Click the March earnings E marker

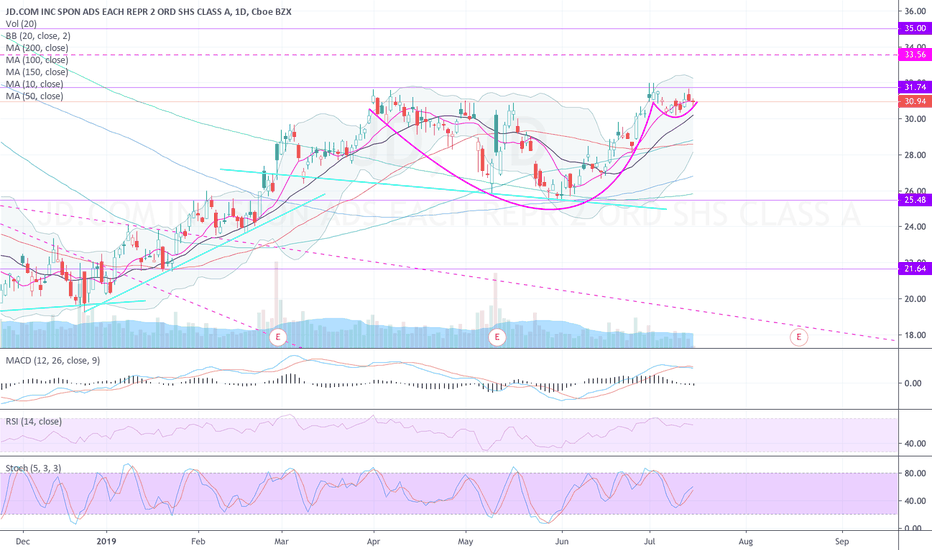278,337
